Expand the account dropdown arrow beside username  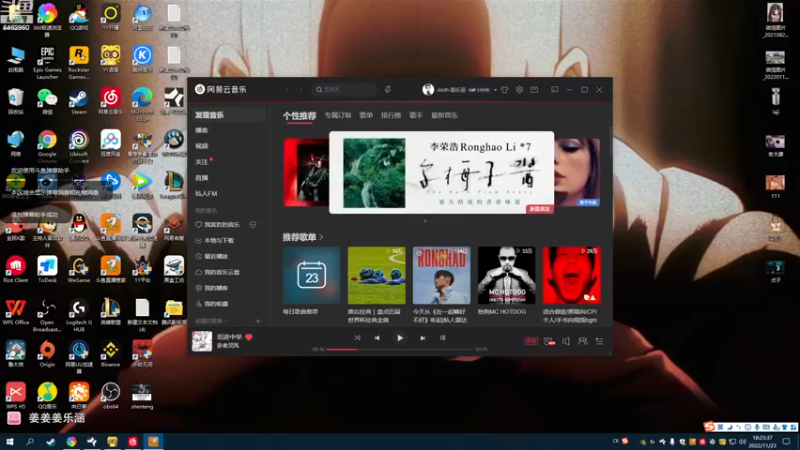pos(495,90)
